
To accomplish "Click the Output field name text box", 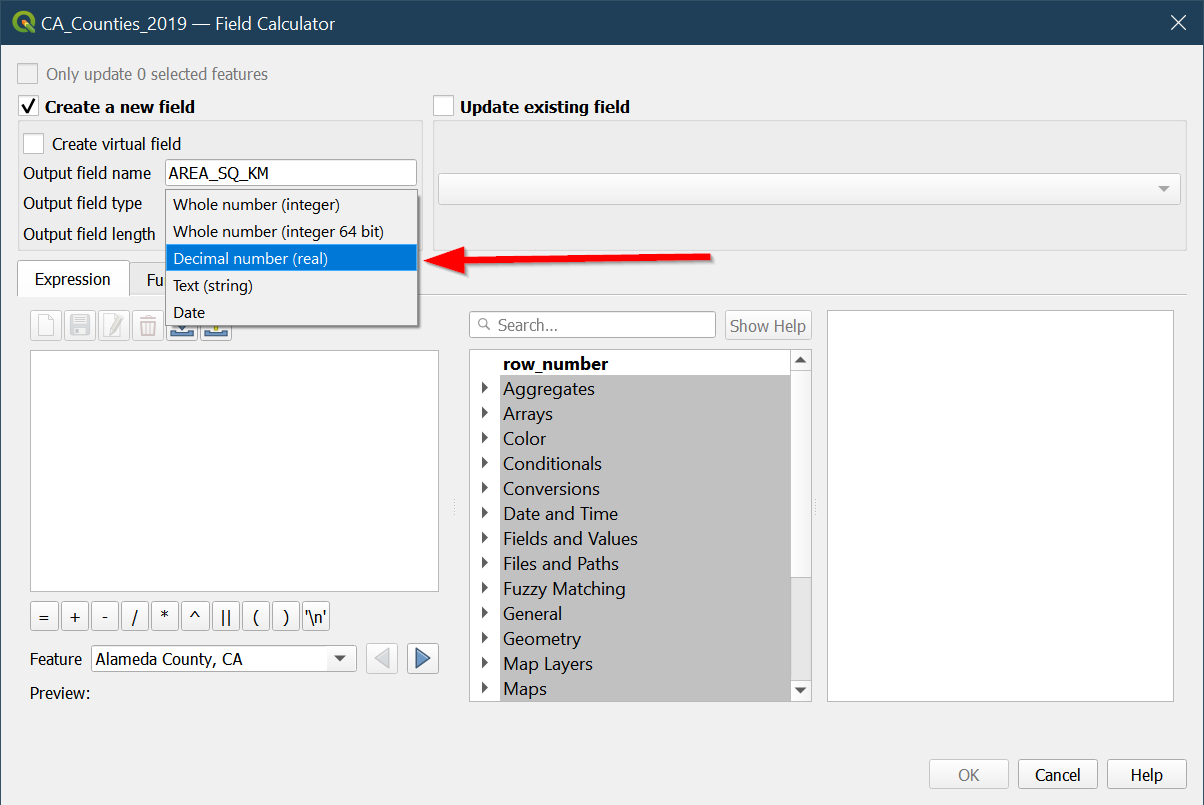I will (x=290, y=173).
